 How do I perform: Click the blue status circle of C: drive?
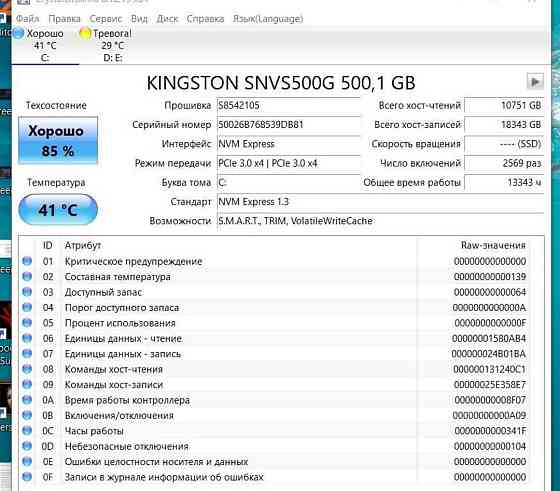[19, 34]
